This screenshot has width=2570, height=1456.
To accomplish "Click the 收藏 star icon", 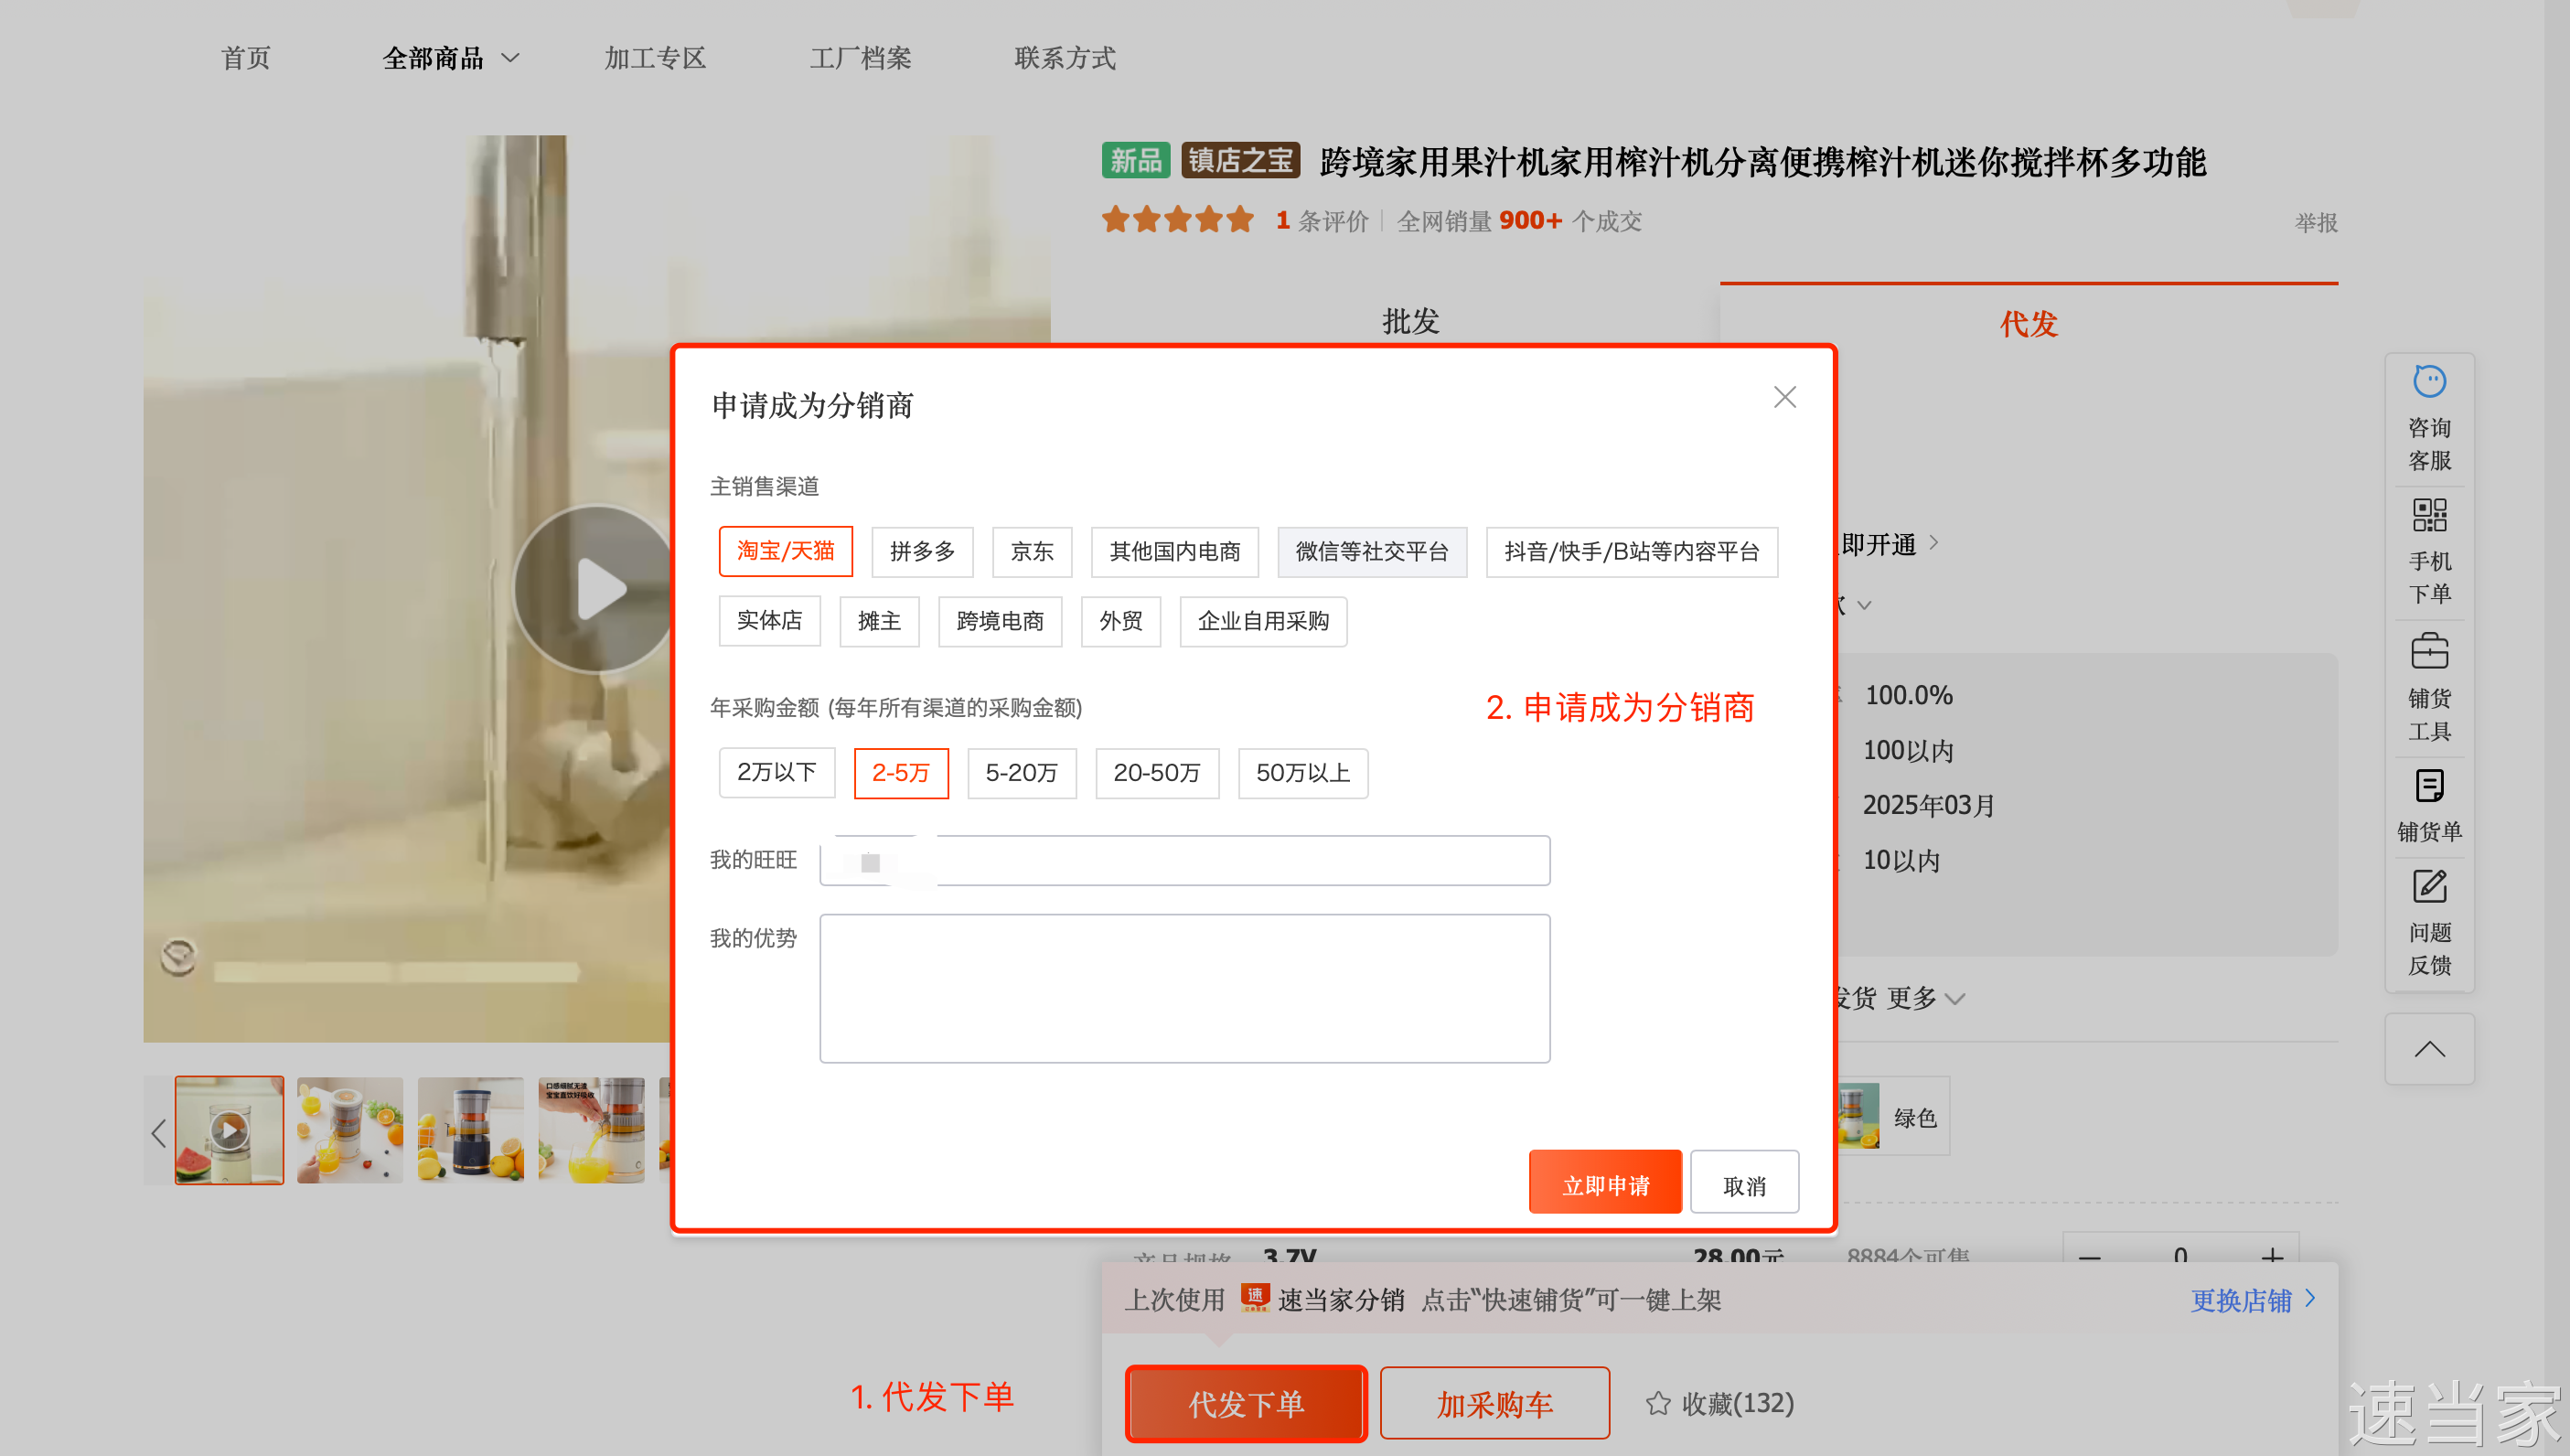I will (1657, 1403).
